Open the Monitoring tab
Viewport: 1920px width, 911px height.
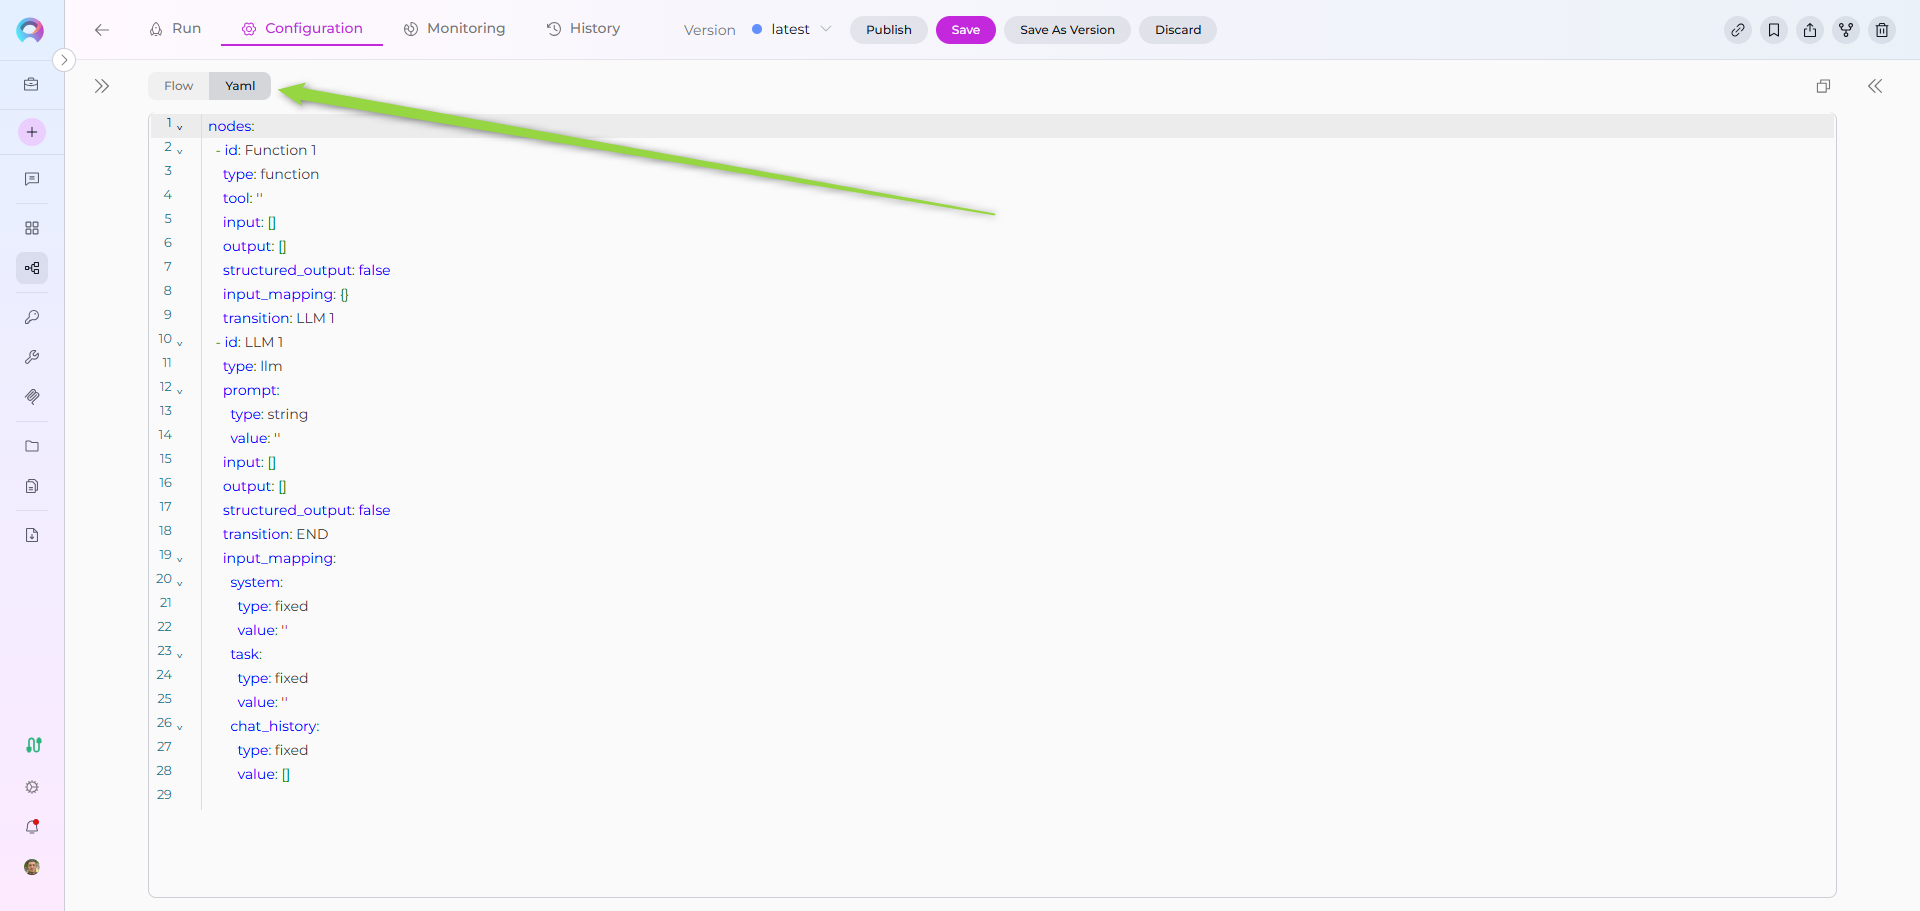coord(454,29)
